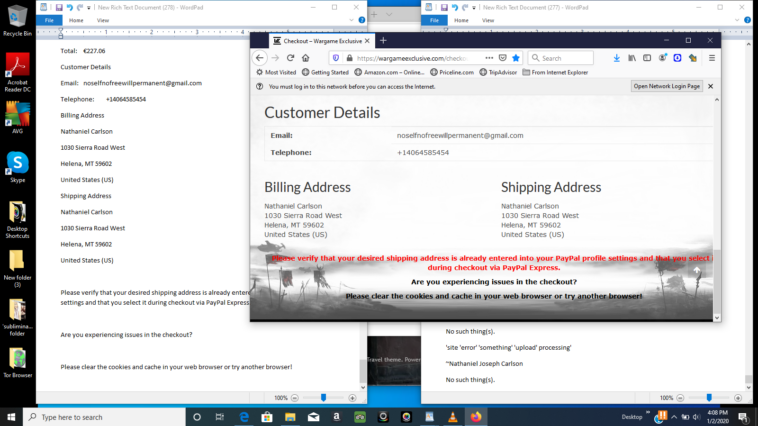Click the back arrow in Firefox
Image resolution: width=758 pixels, height=426 pixels.
pos(260,58)
